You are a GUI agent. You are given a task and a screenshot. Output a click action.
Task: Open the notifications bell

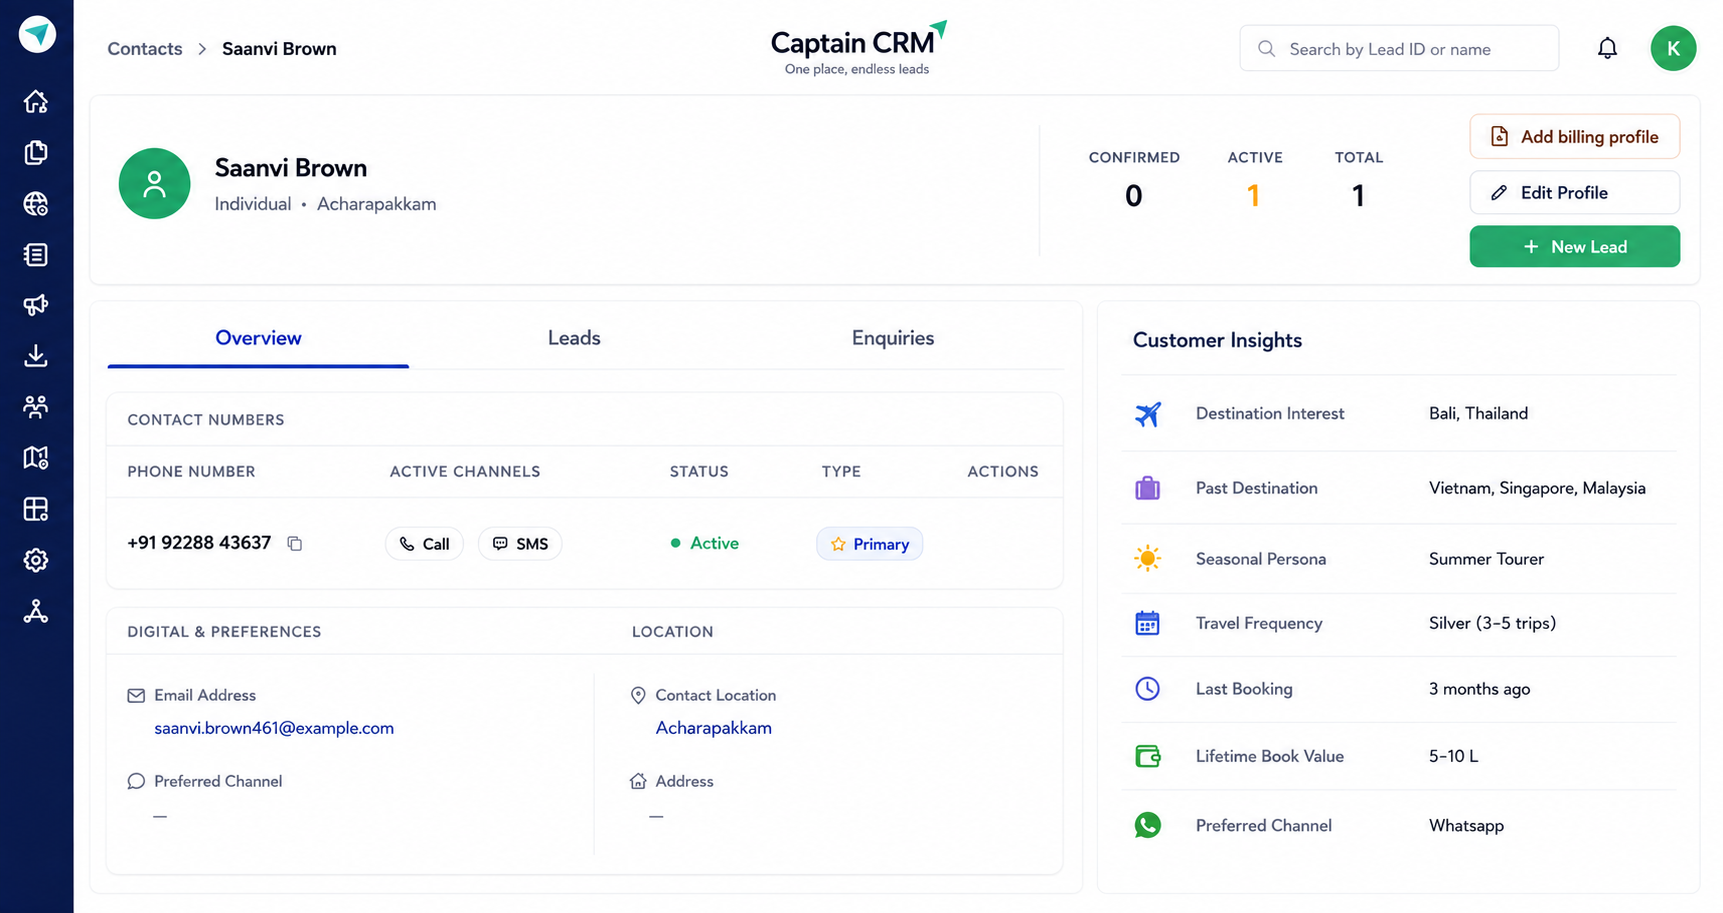1607,48
